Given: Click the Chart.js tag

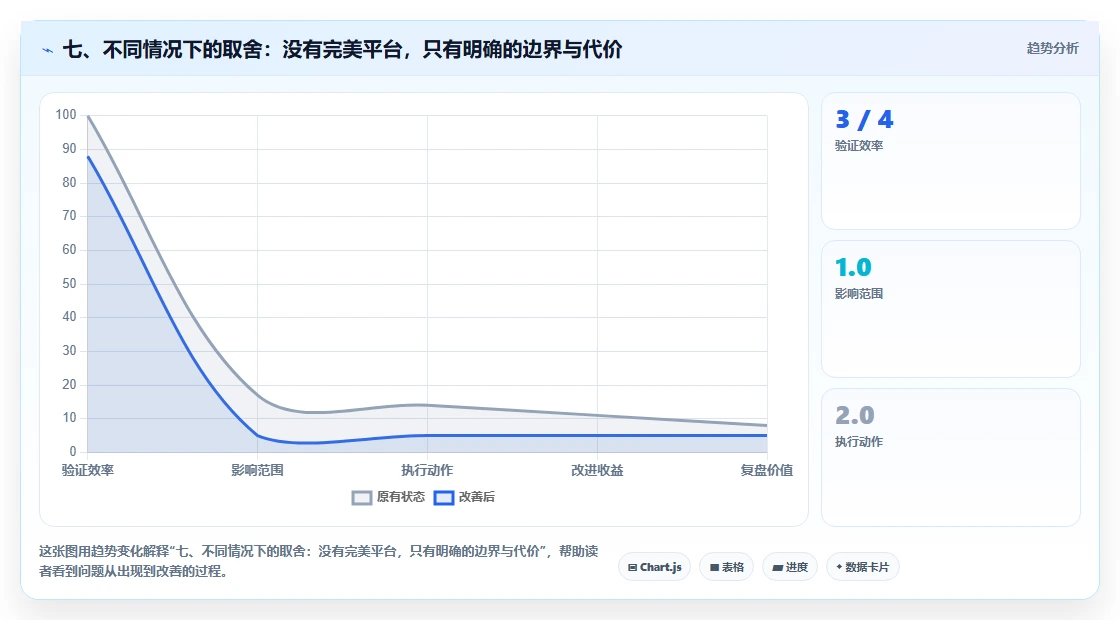Looking at the screenshot, I should coord(654,567).
